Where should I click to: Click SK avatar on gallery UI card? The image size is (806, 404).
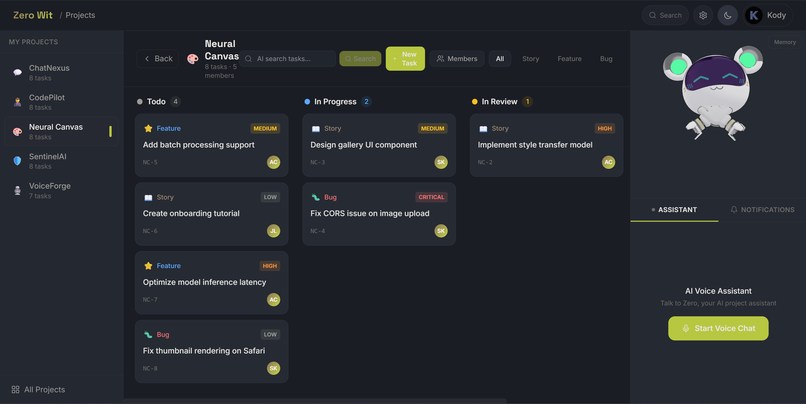tap(441, 162)
